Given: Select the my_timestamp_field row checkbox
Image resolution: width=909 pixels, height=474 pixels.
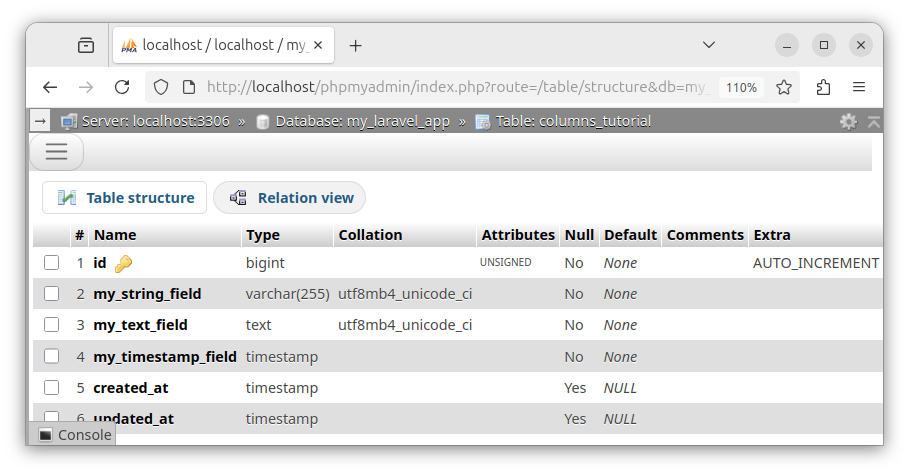Looking at the screenshot, I should pos(52,356).
